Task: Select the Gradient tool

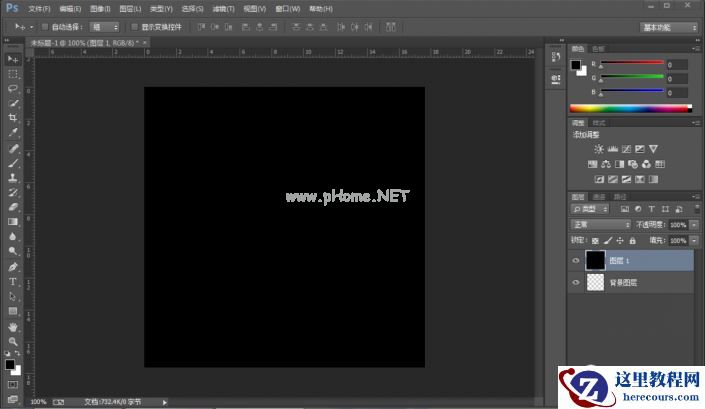Action: [13, 222]
